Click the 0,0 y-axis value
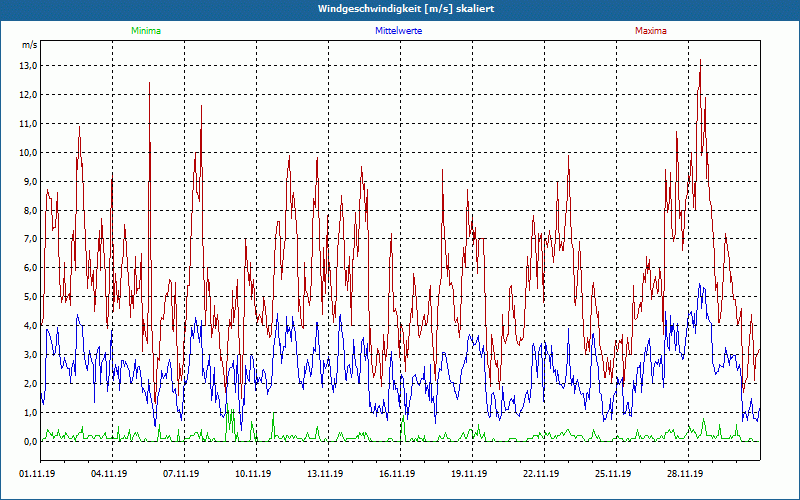Screen dimensions: 800x500 [x=30, y=441]
